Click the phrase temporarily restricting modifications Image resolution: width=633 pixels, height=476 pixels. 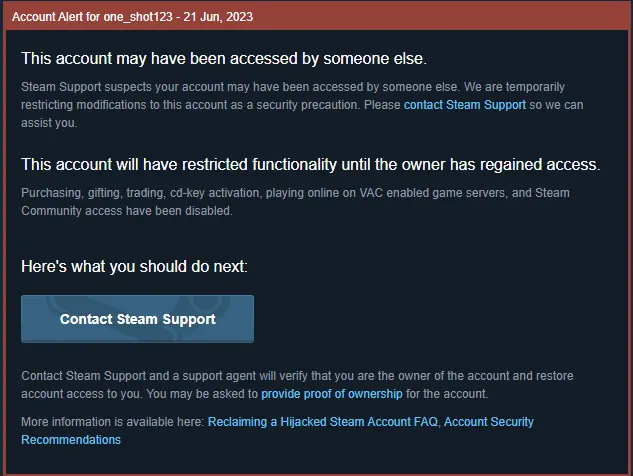(293, 96)
